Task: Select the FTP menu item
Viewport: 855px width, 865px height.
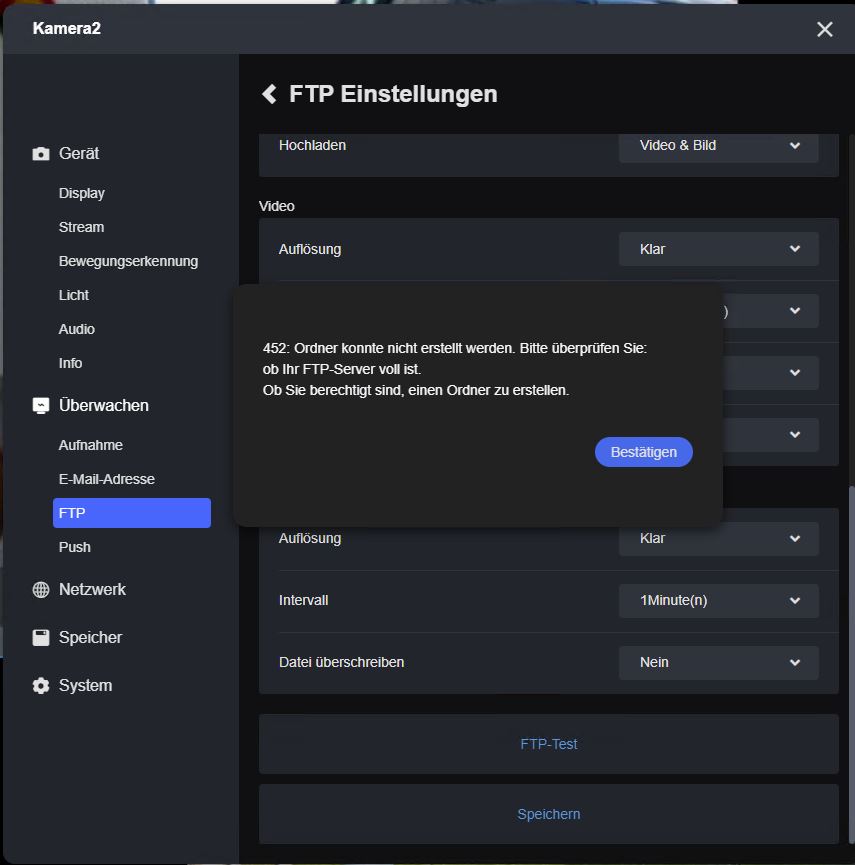Action: point(131,513)
